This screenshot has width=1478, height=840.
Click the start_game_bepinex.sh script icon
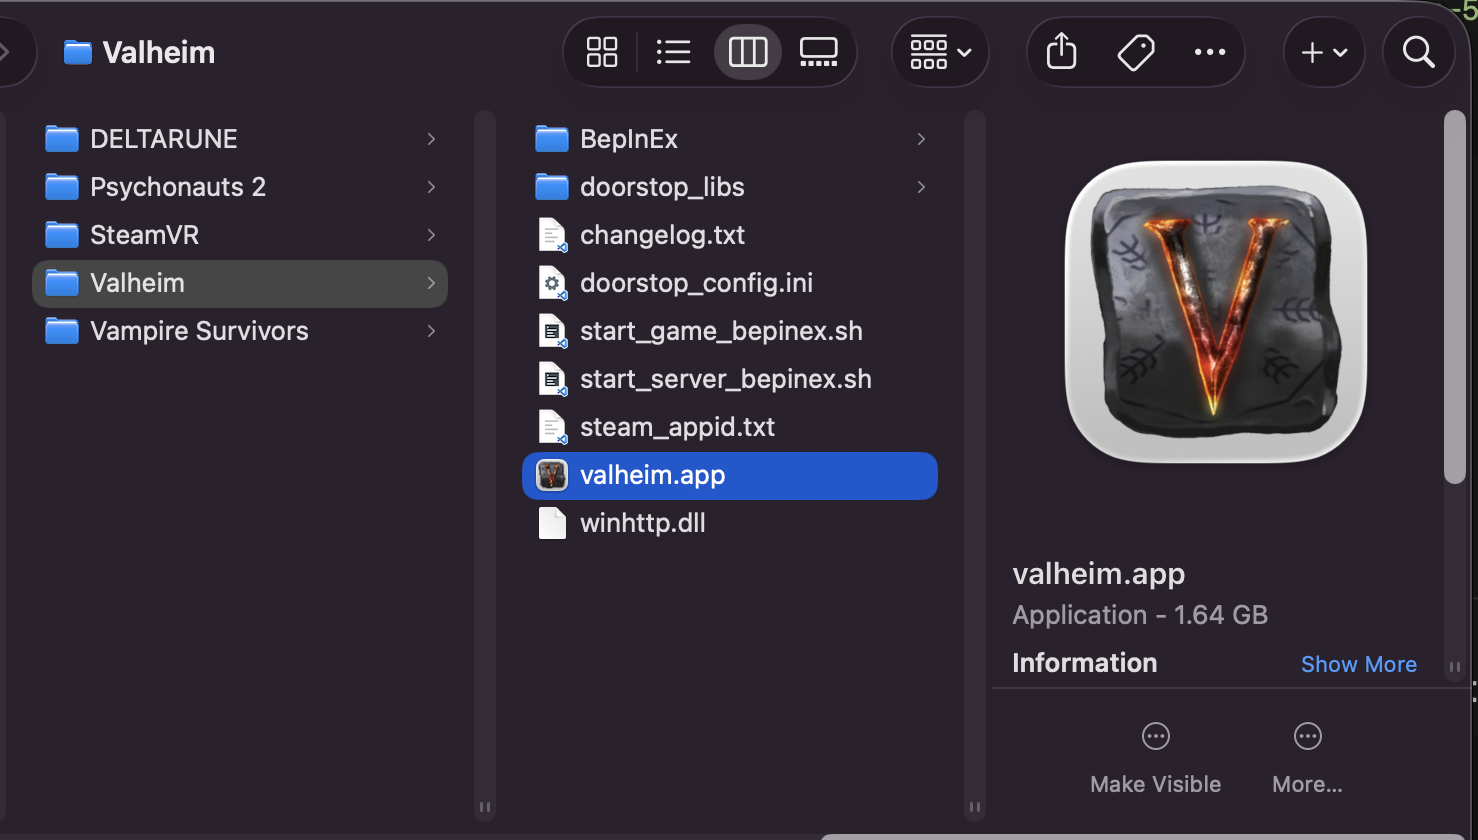(x=552, y=331)
